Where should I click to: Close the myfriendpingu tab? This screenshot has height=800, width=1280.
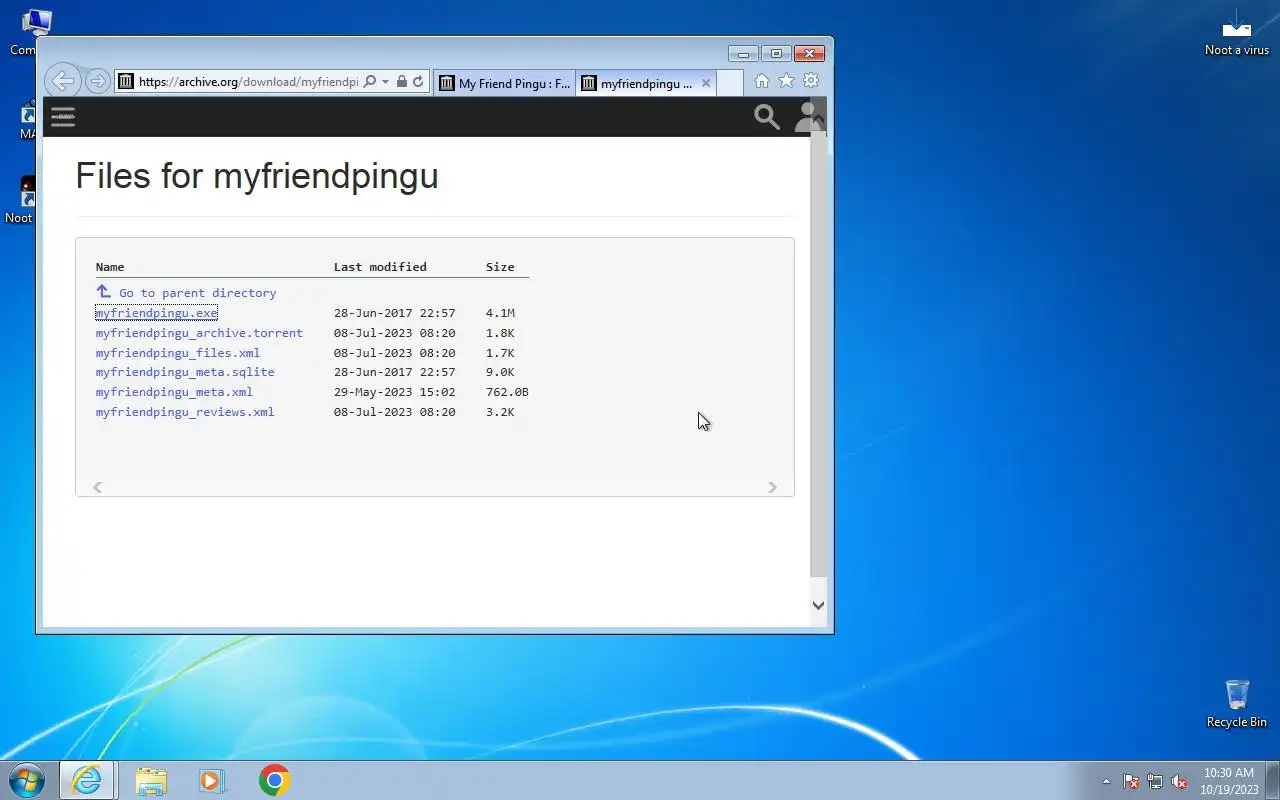point(706,83)
